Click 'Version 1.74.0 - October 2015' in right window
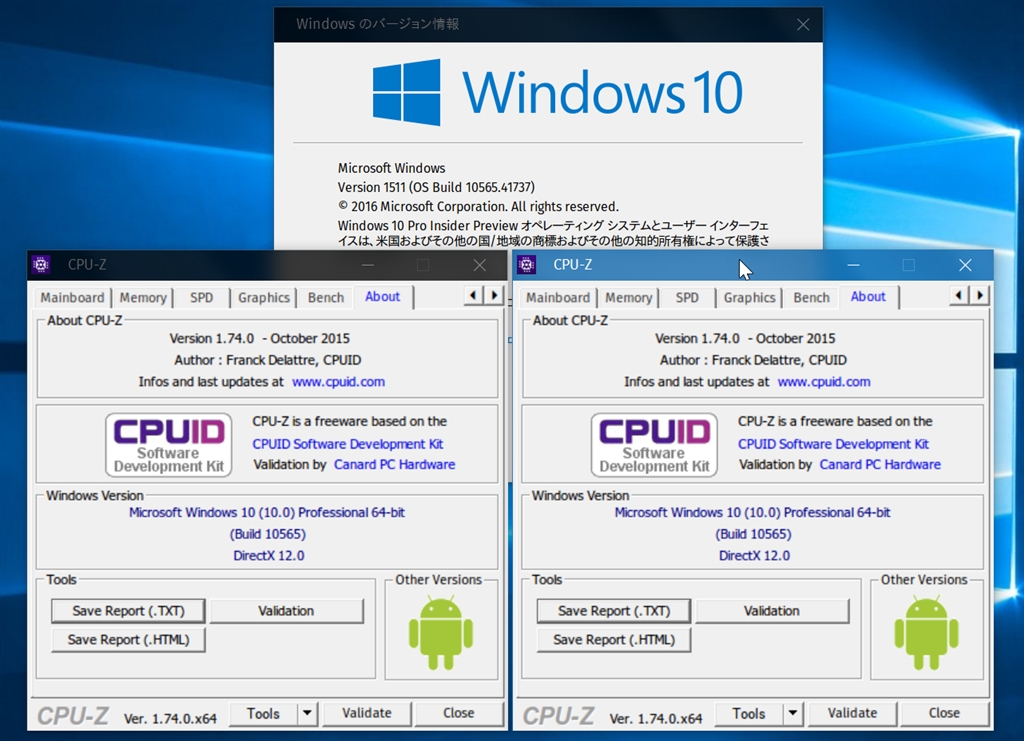Image resolution: width=1024 pixels, height=741 pixels. click(745, 338)
